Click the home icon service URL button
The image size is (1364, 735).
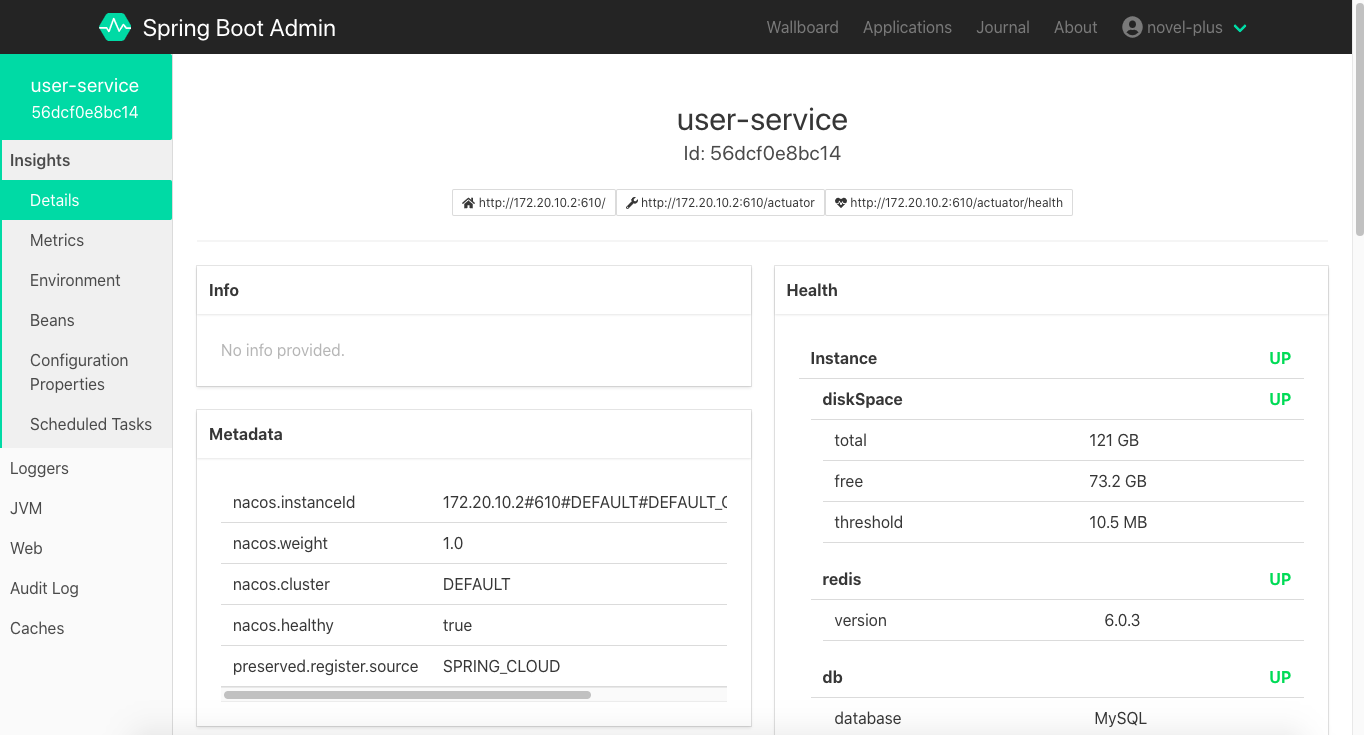pyautogui.click(x=534, y=203)
